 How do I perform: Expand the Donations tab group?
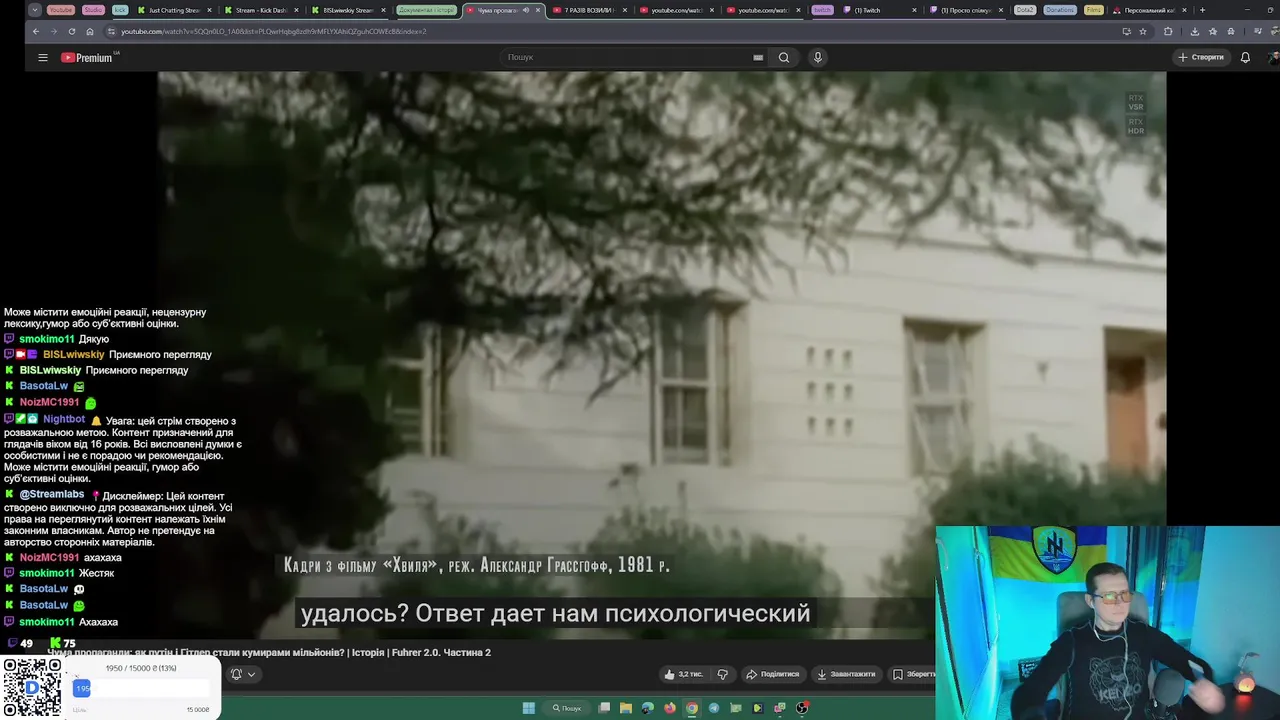[1059, 10]
